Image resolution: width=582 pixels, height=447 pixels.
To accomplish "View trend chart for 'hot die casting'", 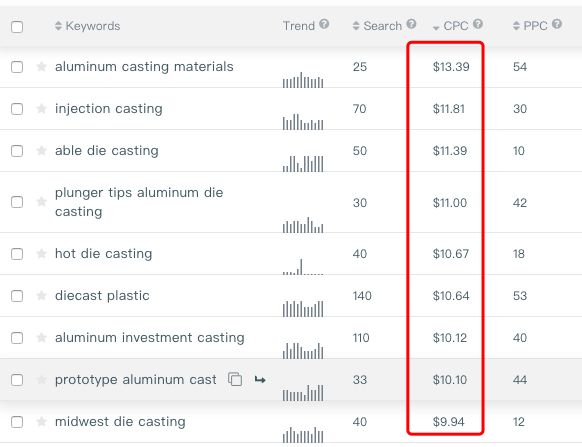I will click(x=303, y=267).
